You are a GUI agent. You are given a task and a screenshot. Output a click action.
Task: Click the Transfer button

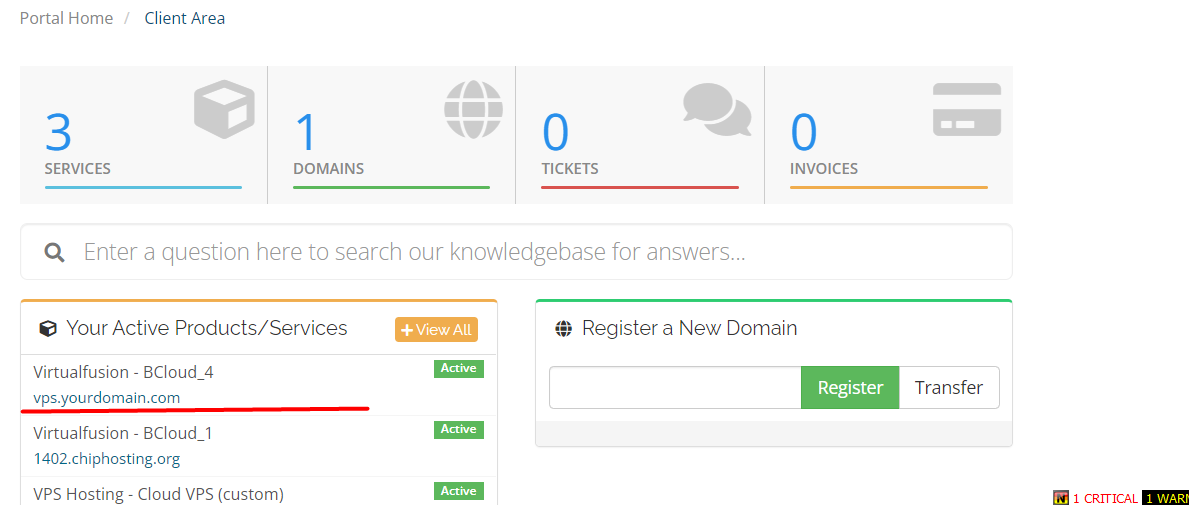[x=949, y=387]
